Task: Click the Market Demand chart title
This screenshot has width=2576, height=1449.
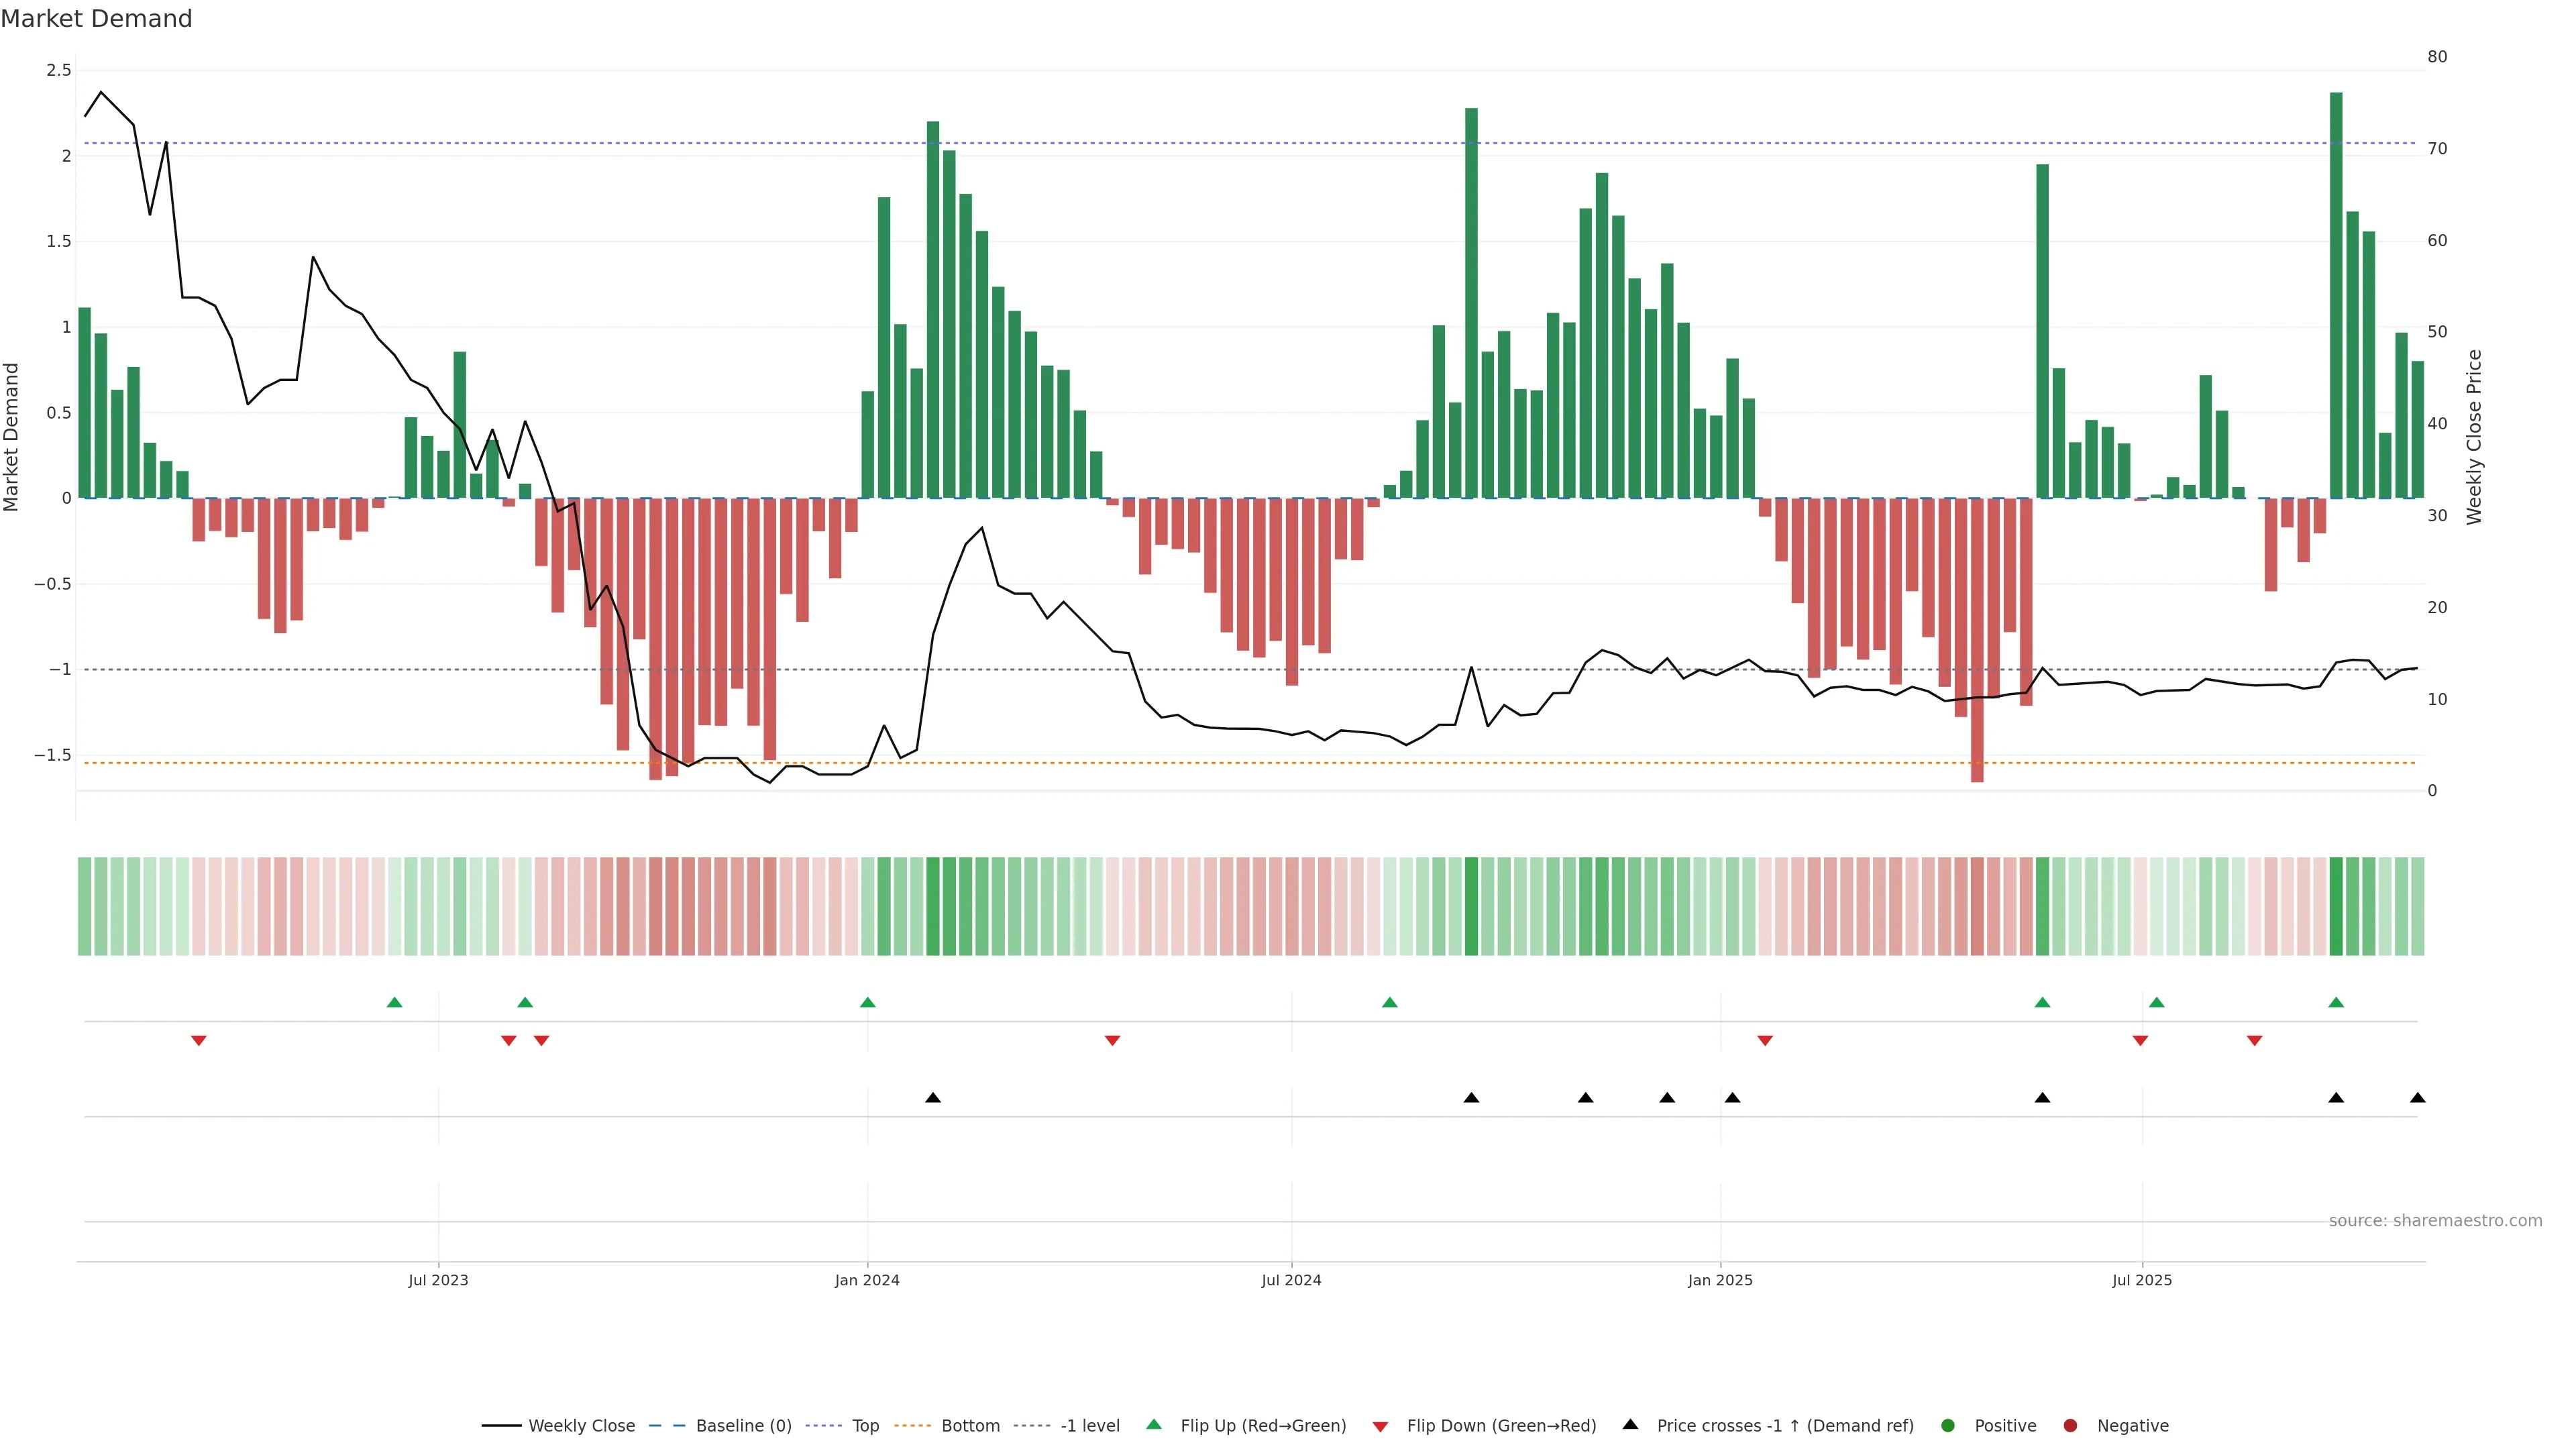Action: [x=96, y=19]
